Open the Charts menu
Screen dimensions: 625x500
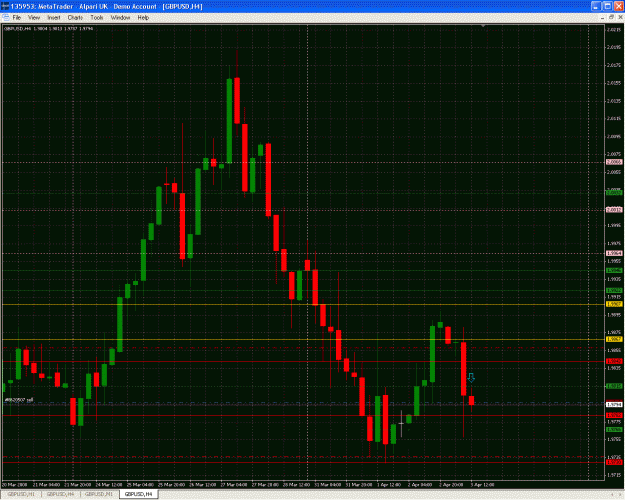(75, 18)
